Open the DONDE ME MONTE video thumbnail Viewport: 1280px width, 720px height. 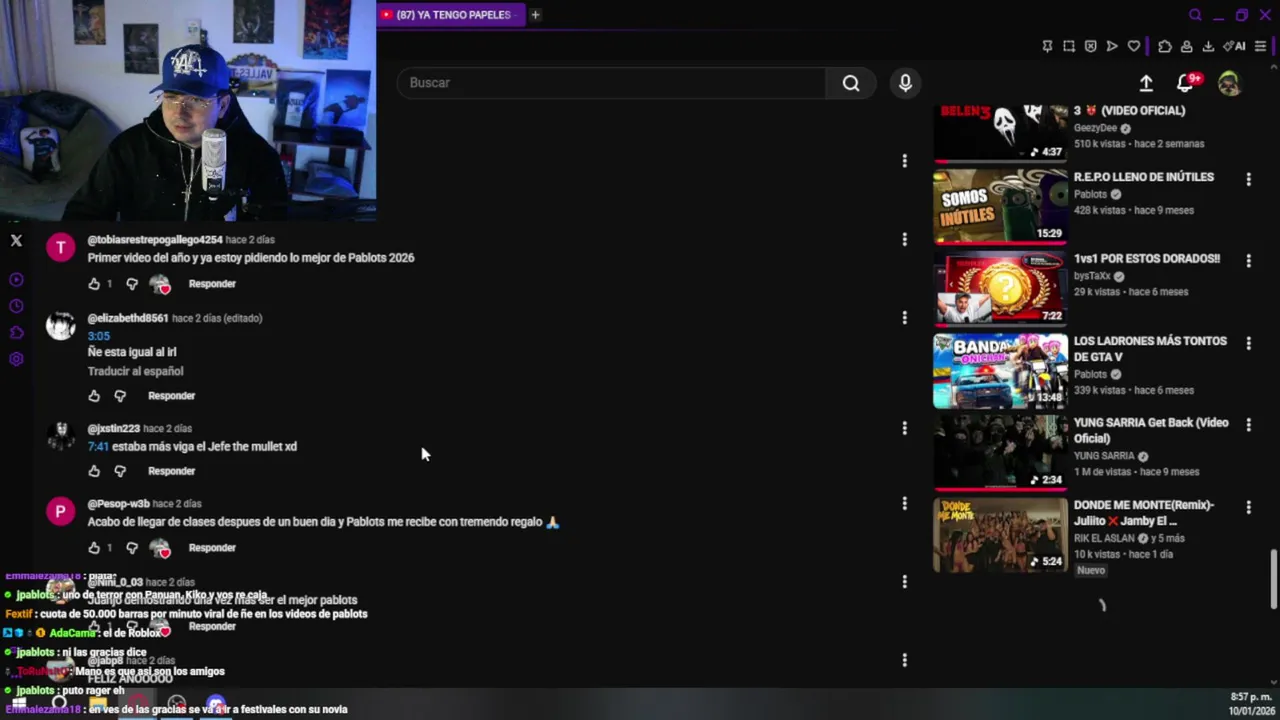pos(1000,534)
